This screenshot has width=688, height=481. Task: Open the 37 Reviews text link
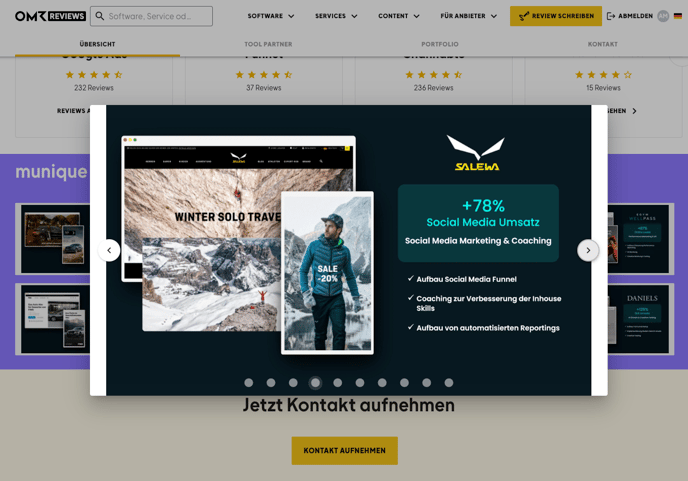(264, 88)
